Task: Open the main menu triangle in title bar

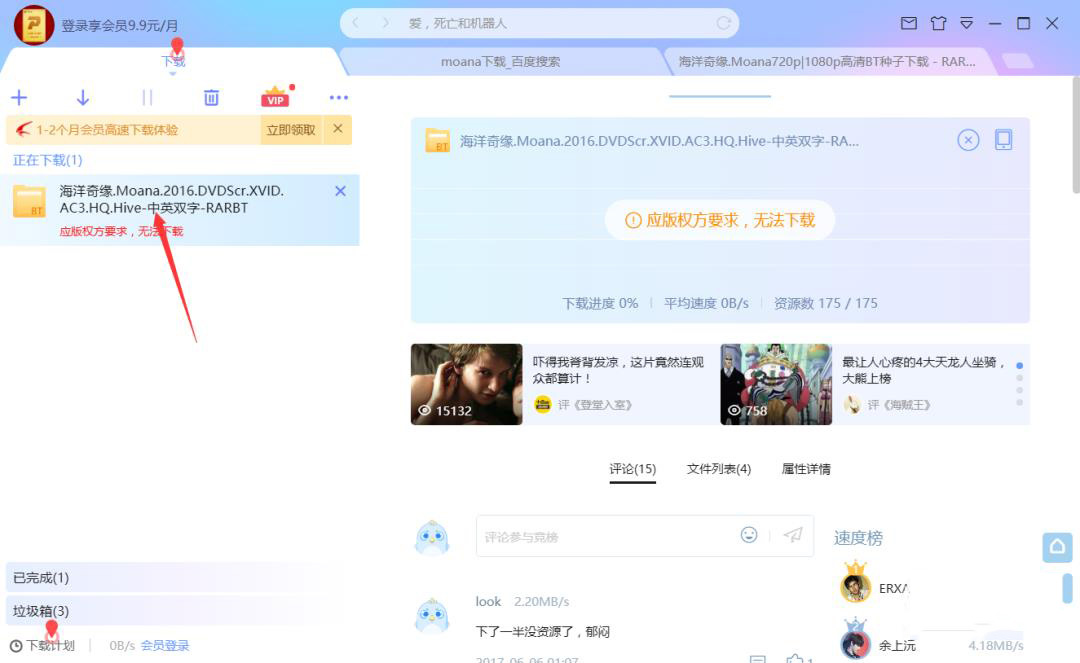Action: tap(966, 22)
